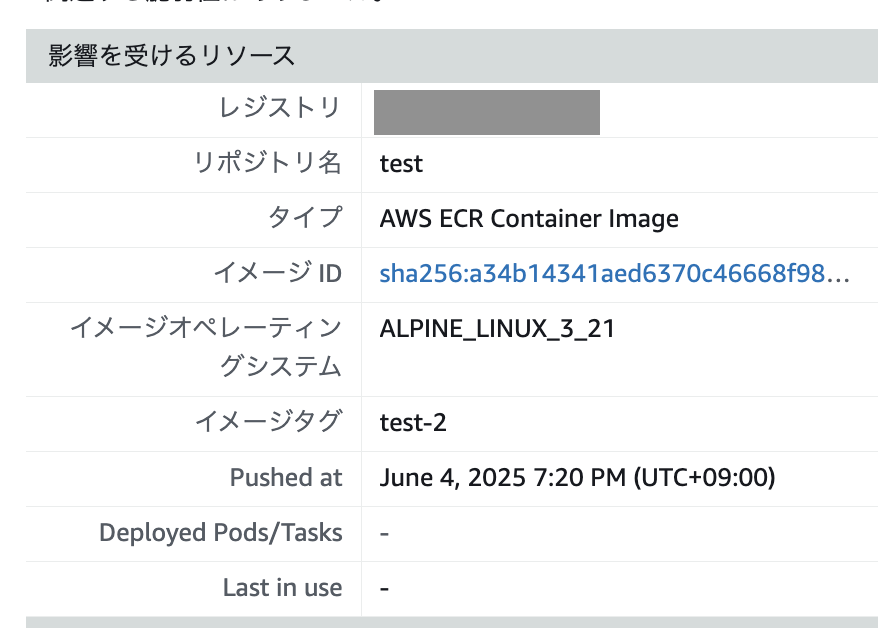The image size is (880, 628).
Task: Click the Pushed at row label
Action: click(x=286, y=478)
